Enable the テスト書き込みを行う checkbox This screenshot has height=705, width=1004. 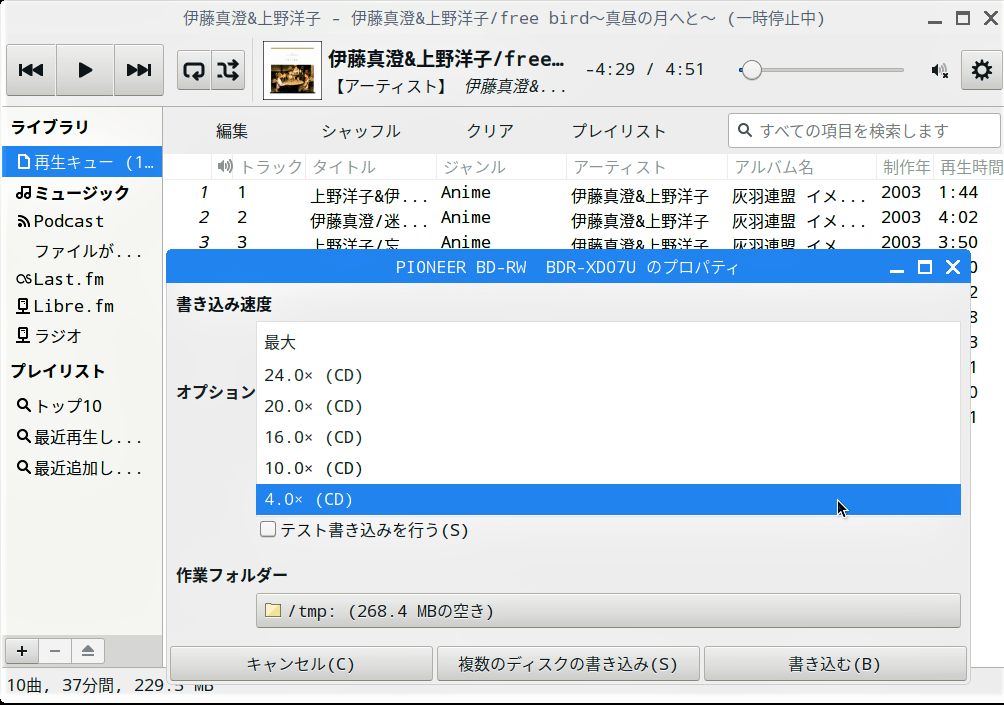coord(268,530)
